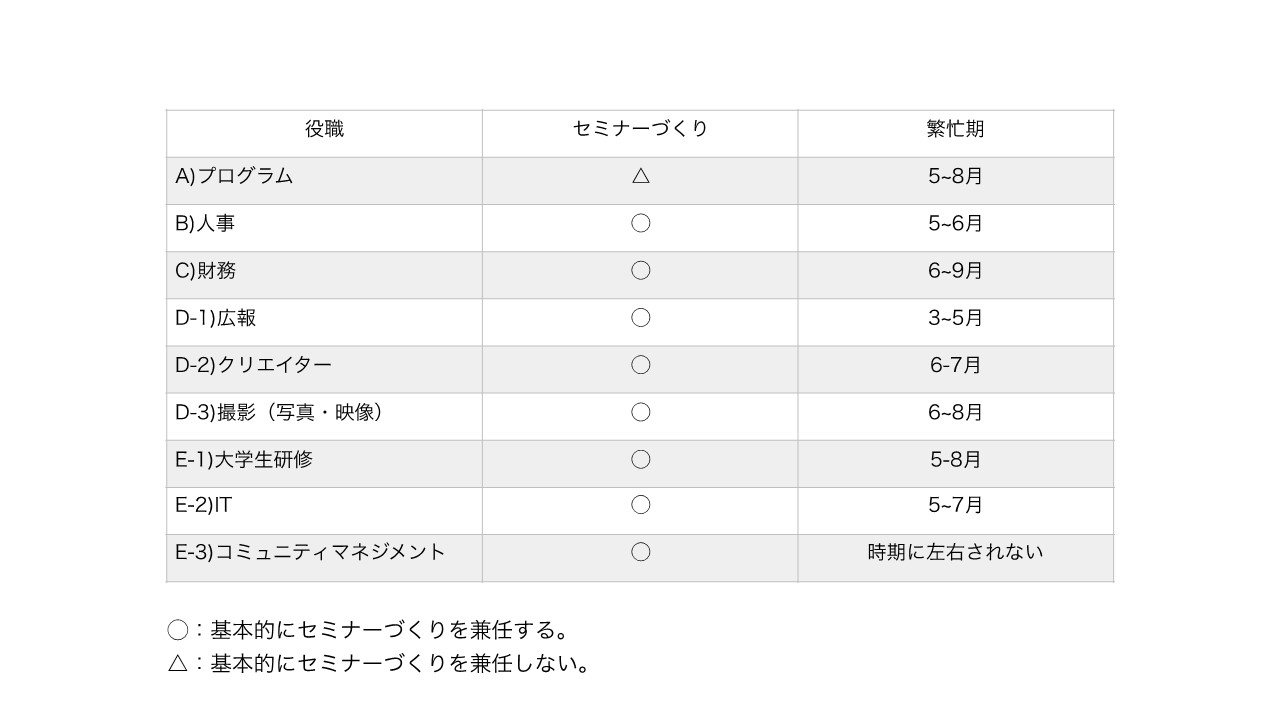Click the circle symbol in B)人事 row

pyautogui.click(x=641, y=223)
